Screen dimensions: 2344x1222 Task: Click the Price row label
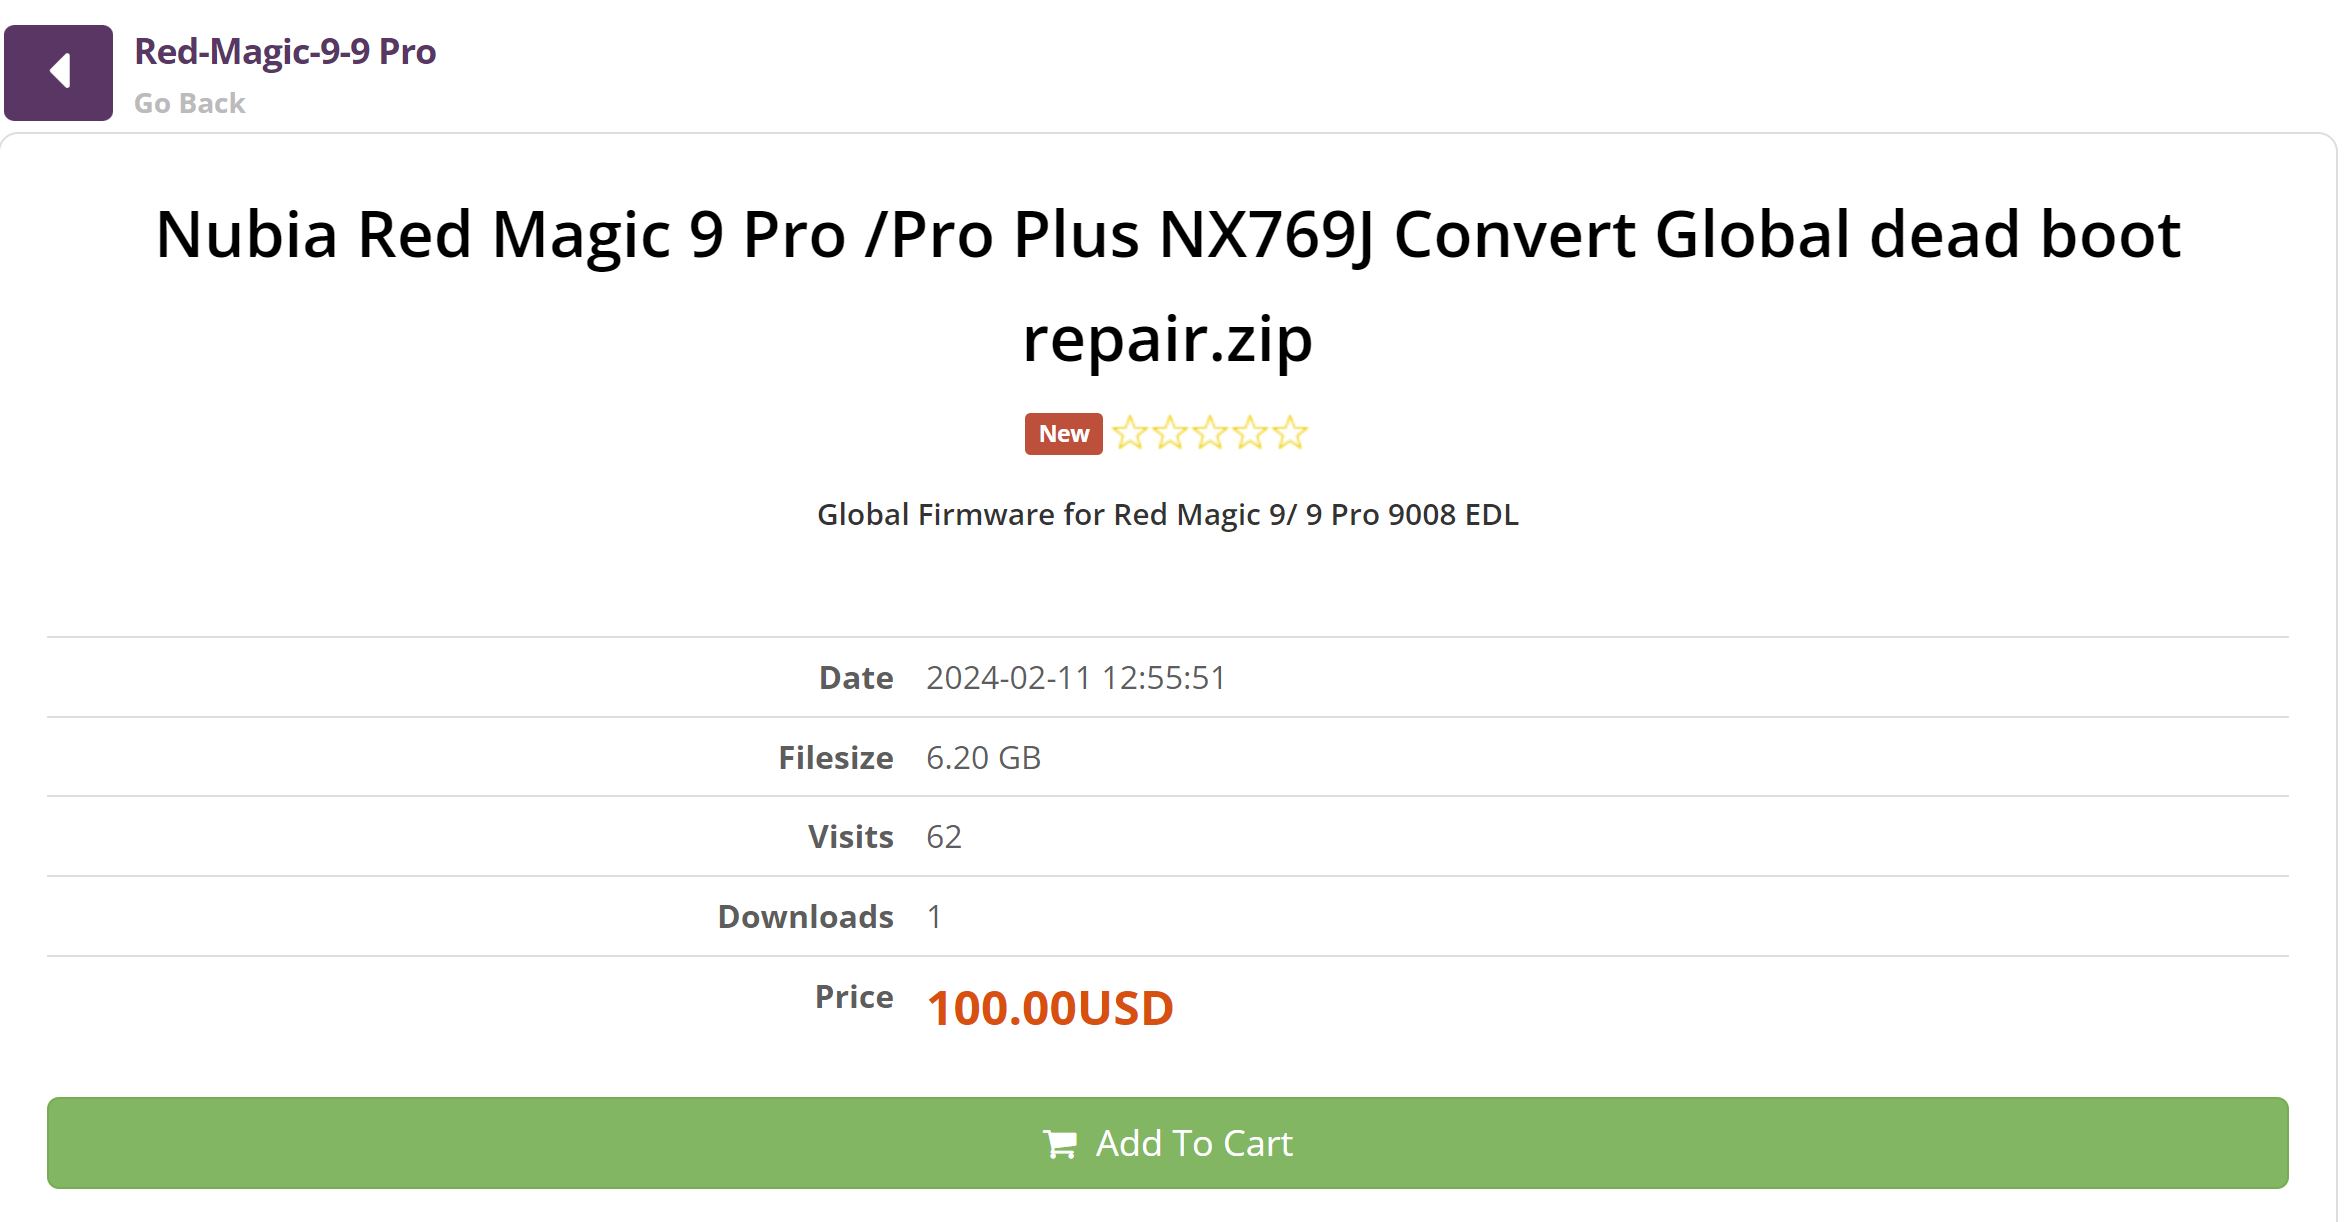tap(854, 997)
